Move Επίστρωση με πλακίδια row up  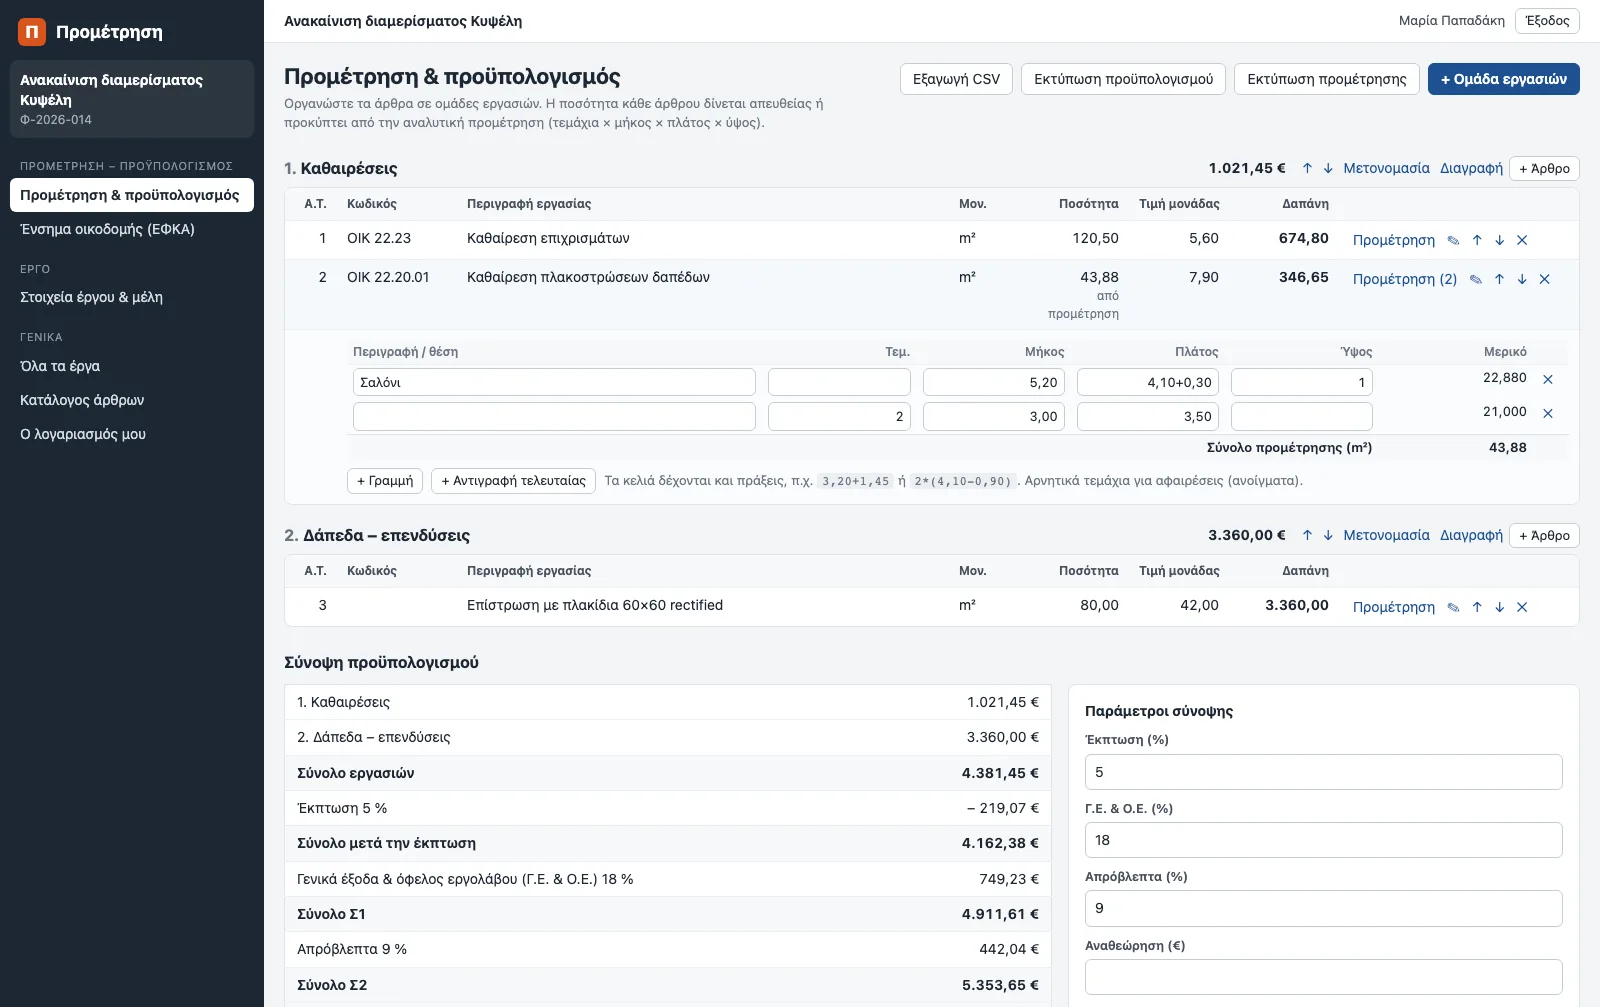[x=1477, y=607]
